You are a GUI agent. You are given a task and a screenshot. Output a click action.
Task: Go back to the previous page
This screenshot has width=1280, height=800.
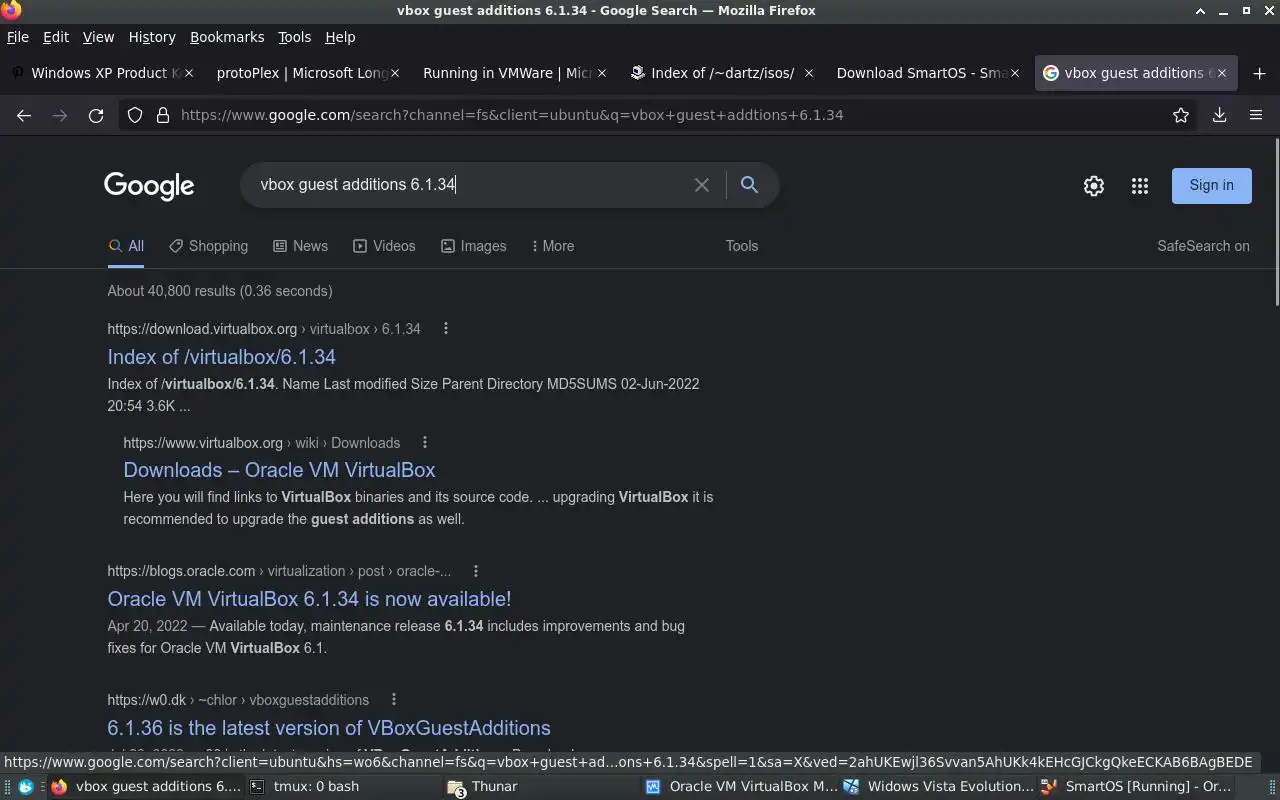point(24,115)
